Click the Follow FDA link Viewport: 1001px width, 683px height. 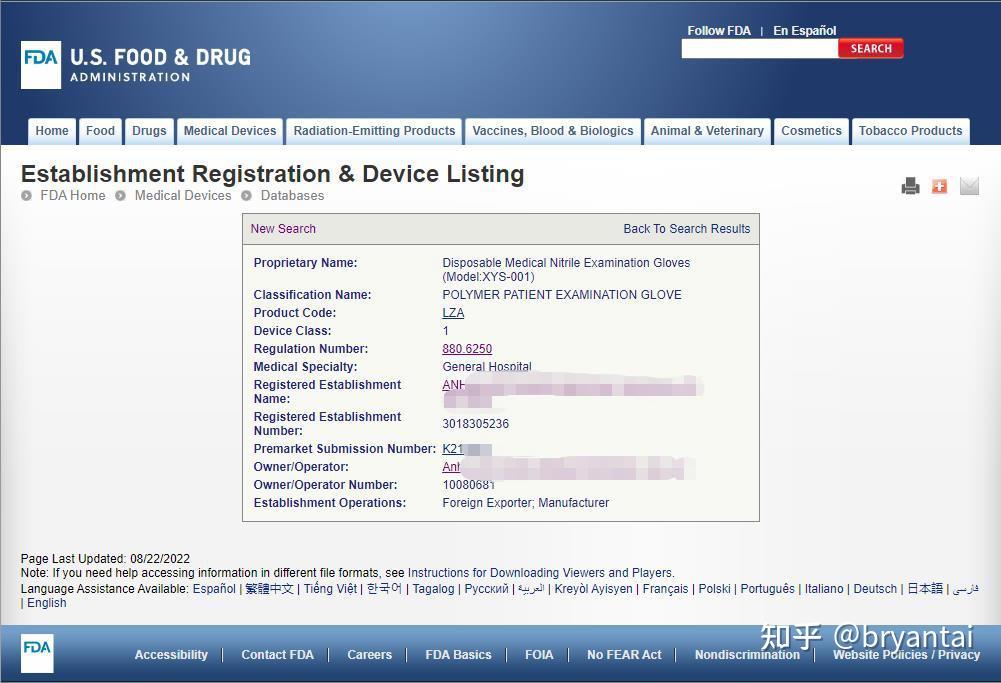click(719, 31)
